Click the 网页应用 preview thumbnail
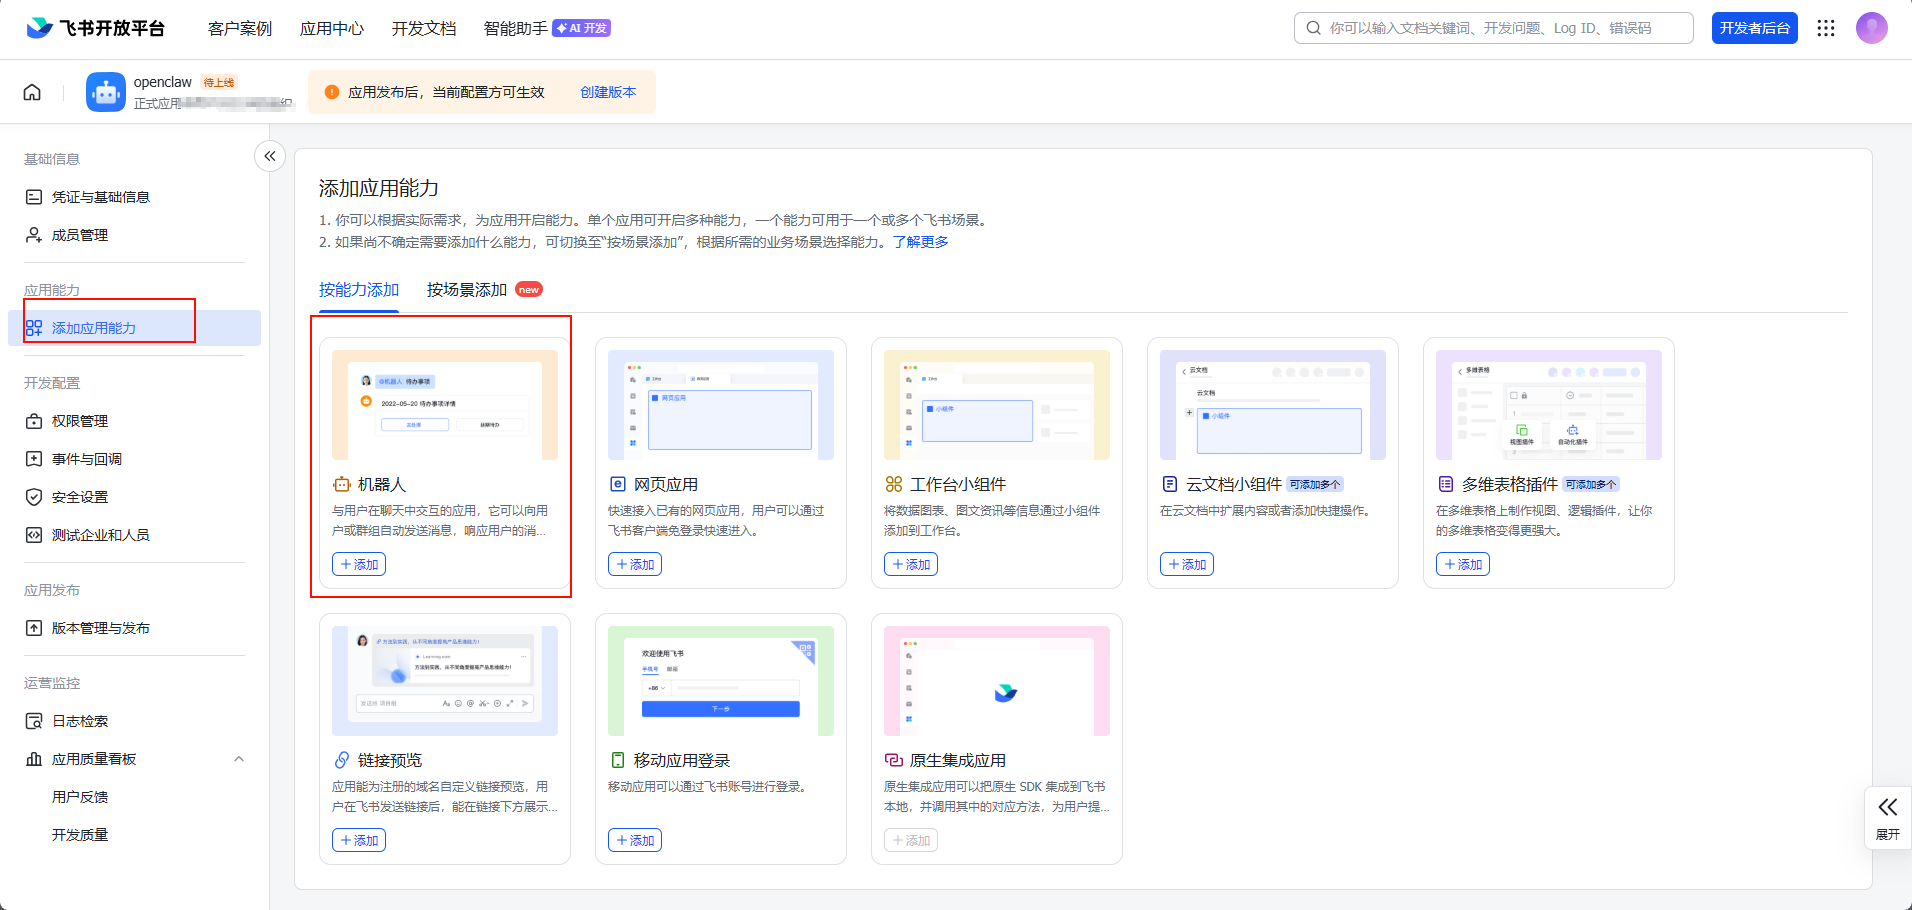The height and width of the screenshot is (910, 1912). (720, 405)
